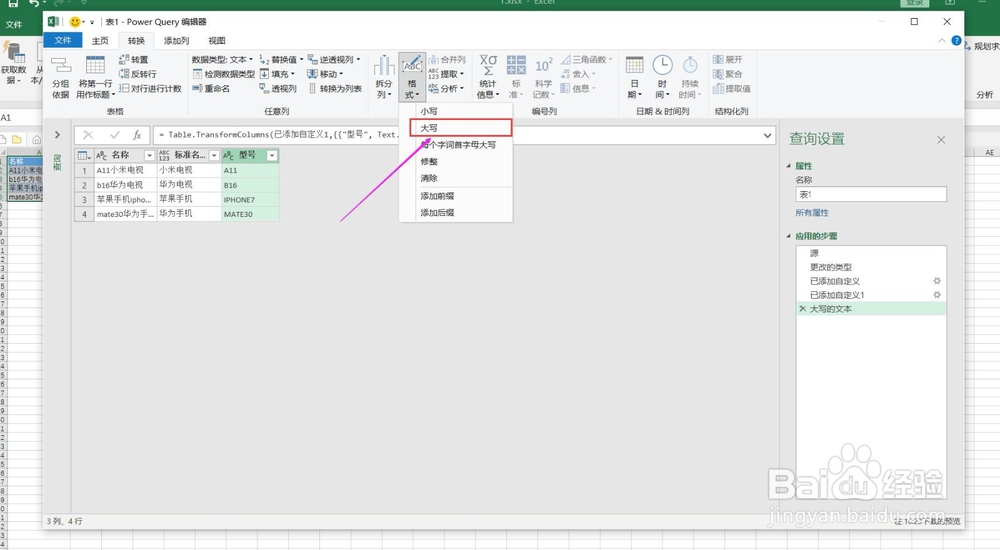Click 合并列 (Merge Columns)

click(x=447, y=59)
